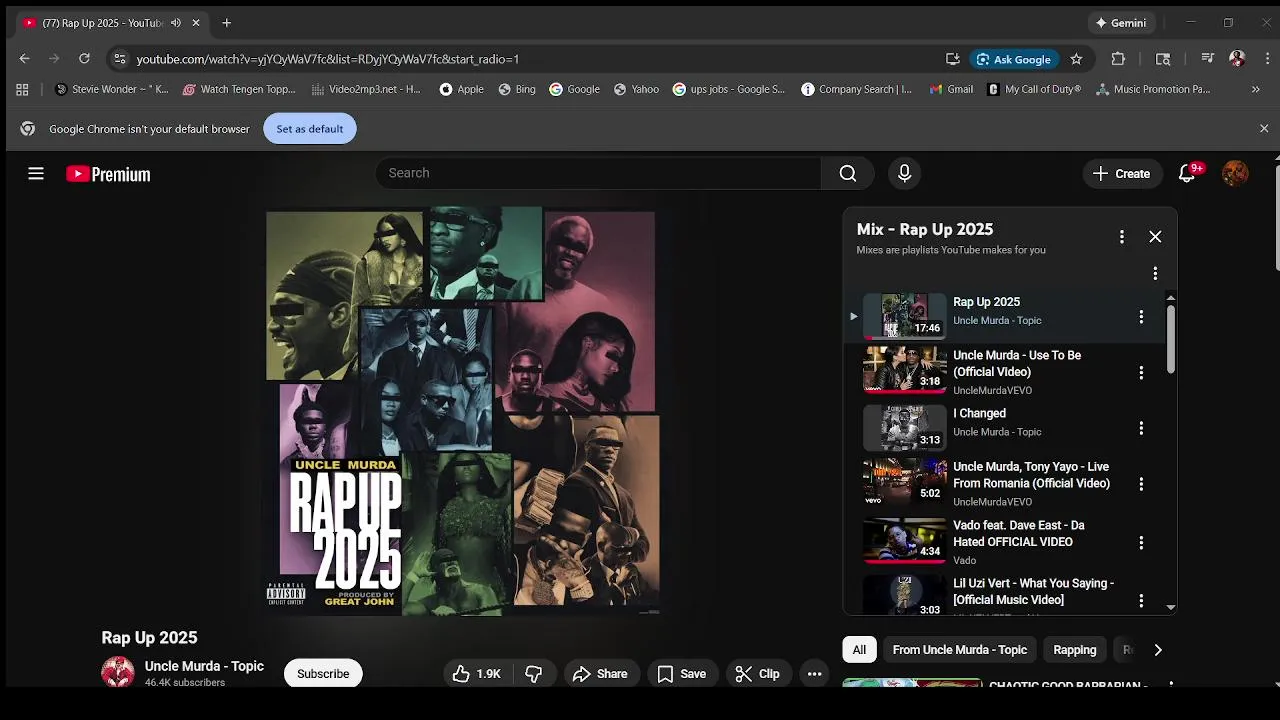The width and height of the screenshot is (1280, 720).
Task: Click the YouTube search field
Action: click(598, 173)
